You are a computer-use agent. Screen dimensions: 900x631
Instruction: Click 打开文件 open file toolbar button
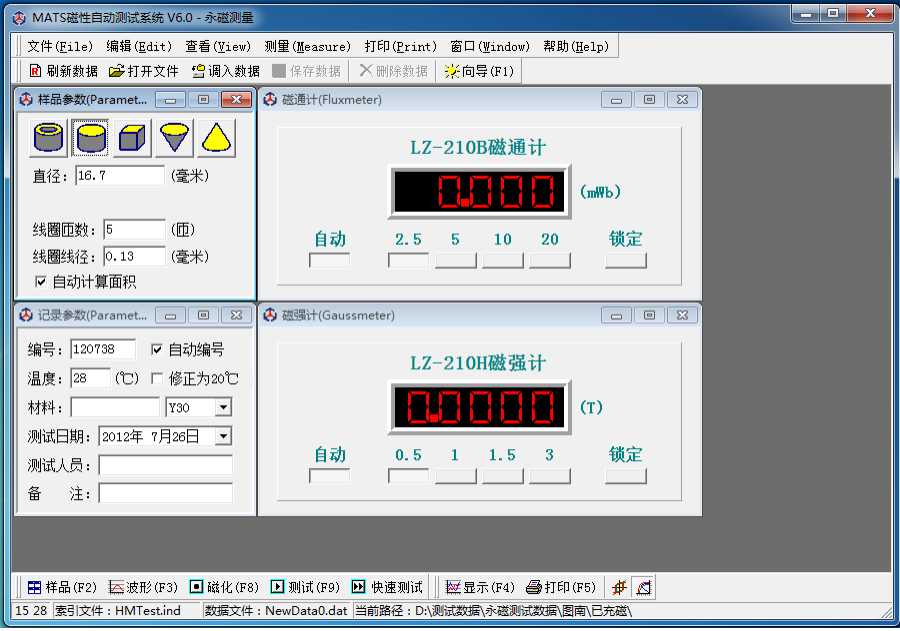[x=144, y=71]
